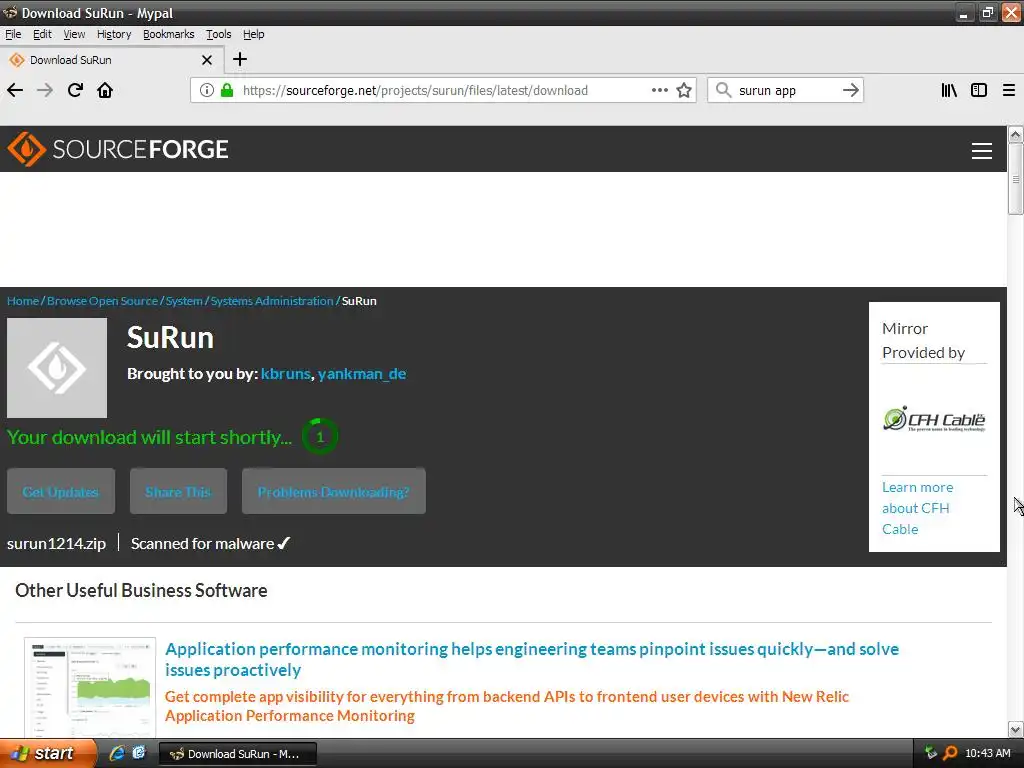Reload the current page

coord(75,90)
